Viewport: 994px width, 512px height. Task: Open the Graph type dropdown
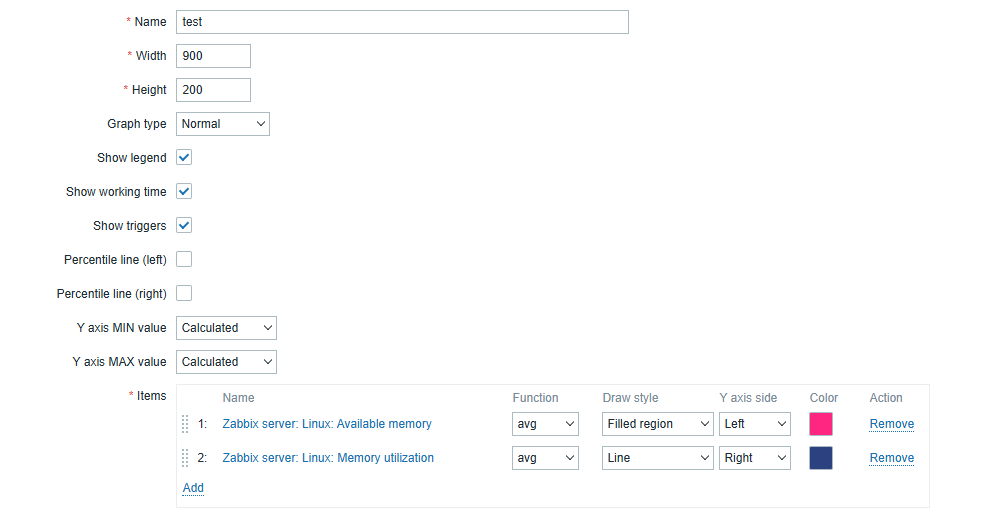click(223, 124)
